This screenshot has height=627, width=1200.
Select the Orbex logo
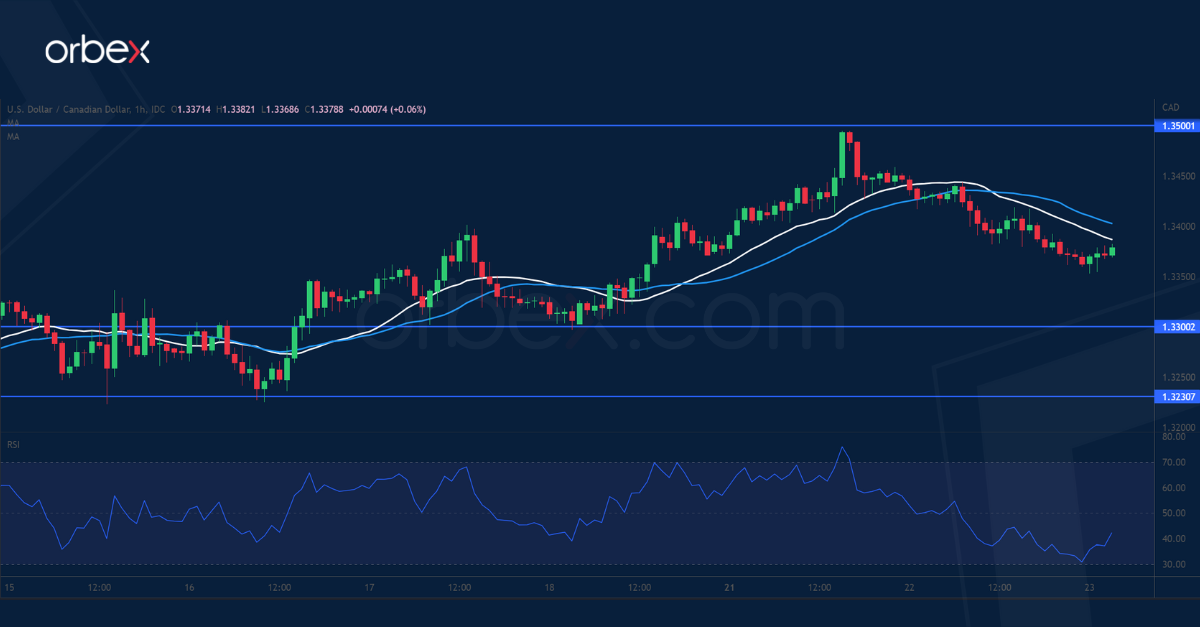[x=97, y=47]
